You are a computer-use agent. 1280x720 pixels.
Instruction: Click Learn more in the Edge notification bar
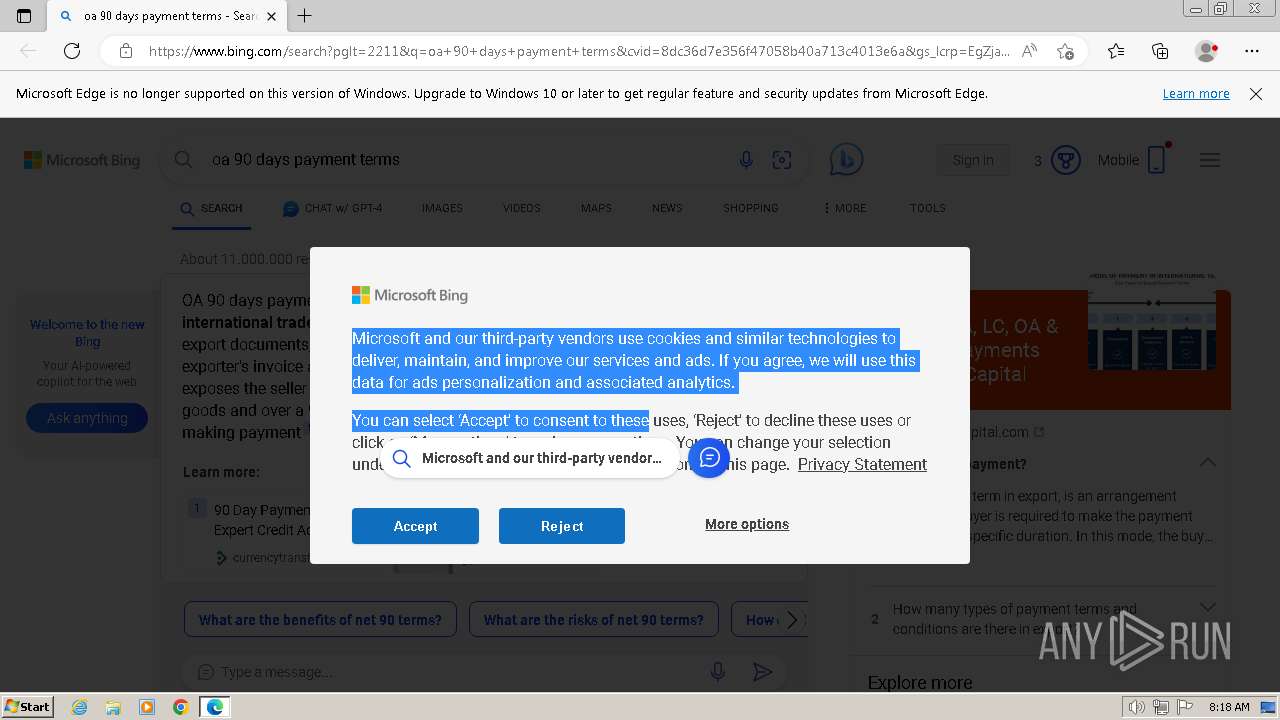pos(1196,93)
